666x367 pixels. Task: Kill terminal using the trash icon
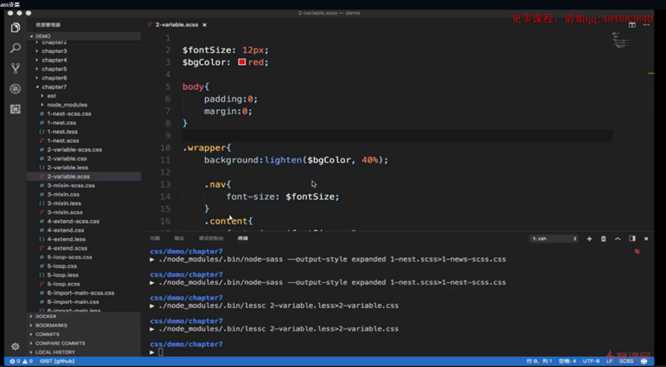click(603, 239)
